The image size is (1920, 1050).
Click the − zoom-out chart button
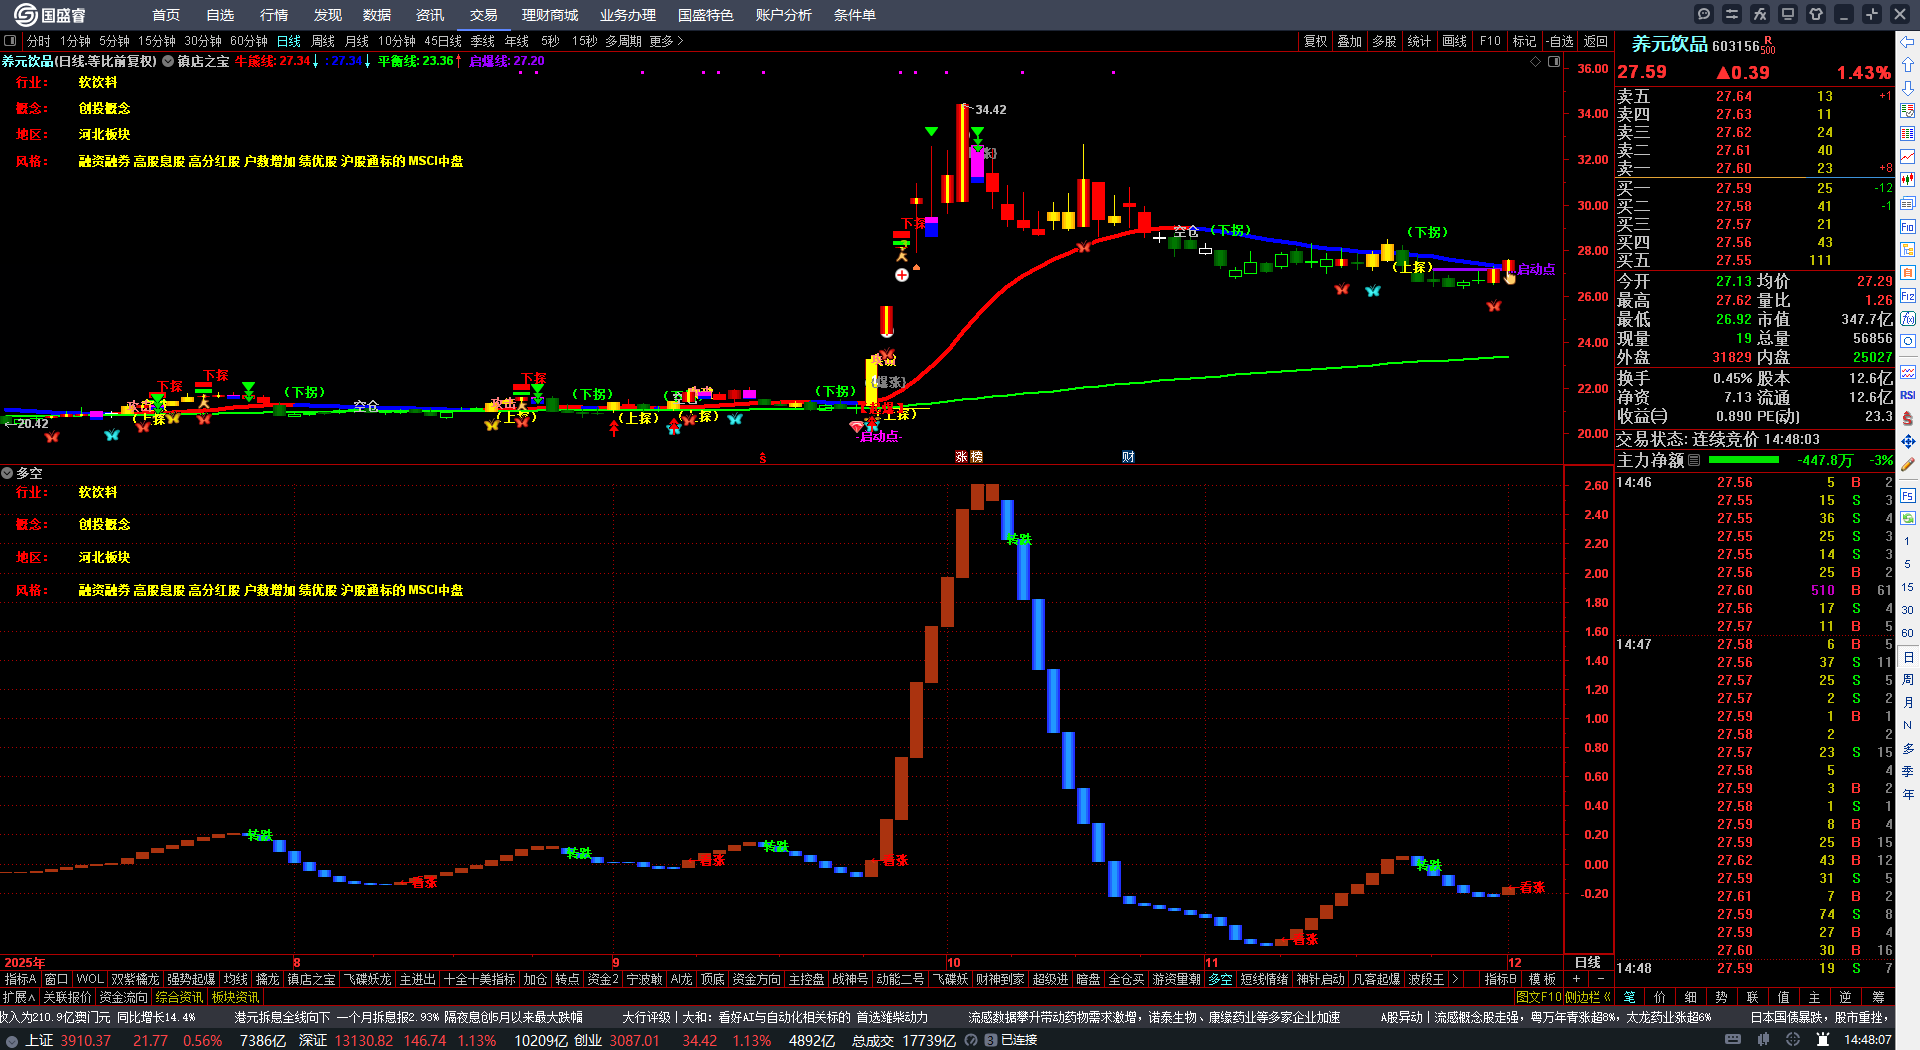click(1601, 979)
